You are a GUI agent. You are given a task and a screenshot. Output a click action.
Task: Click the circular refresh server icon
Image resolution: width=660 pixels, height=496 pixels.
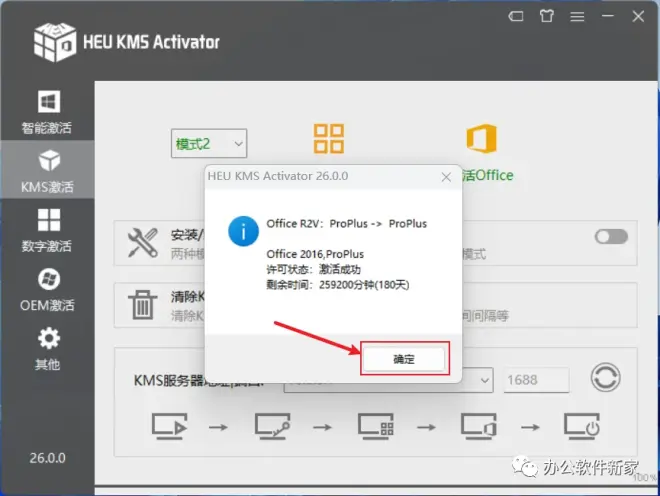[x=605, y=379]
